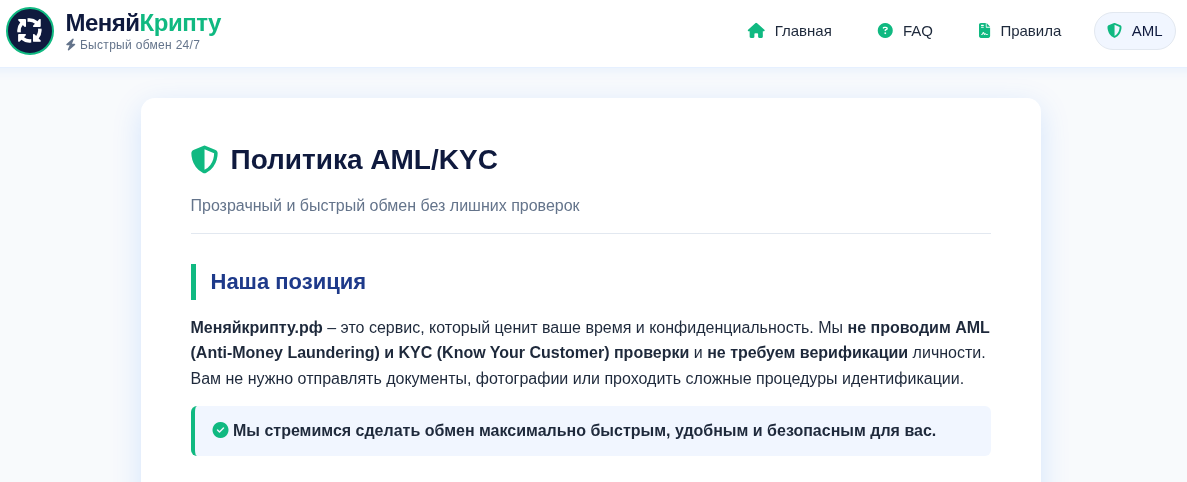Viewport: 1187px width, 482px height.
Task: Click the circular exchange arrows logo
Action: [x=30, y=31]
